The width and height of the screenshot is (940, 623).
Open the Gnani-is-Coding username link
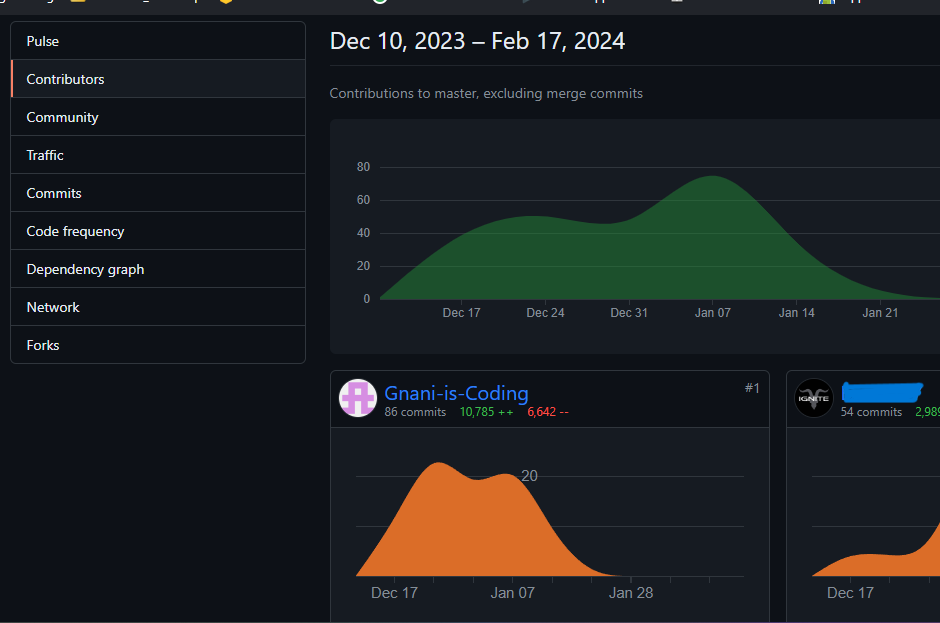(x=456, y=393)
